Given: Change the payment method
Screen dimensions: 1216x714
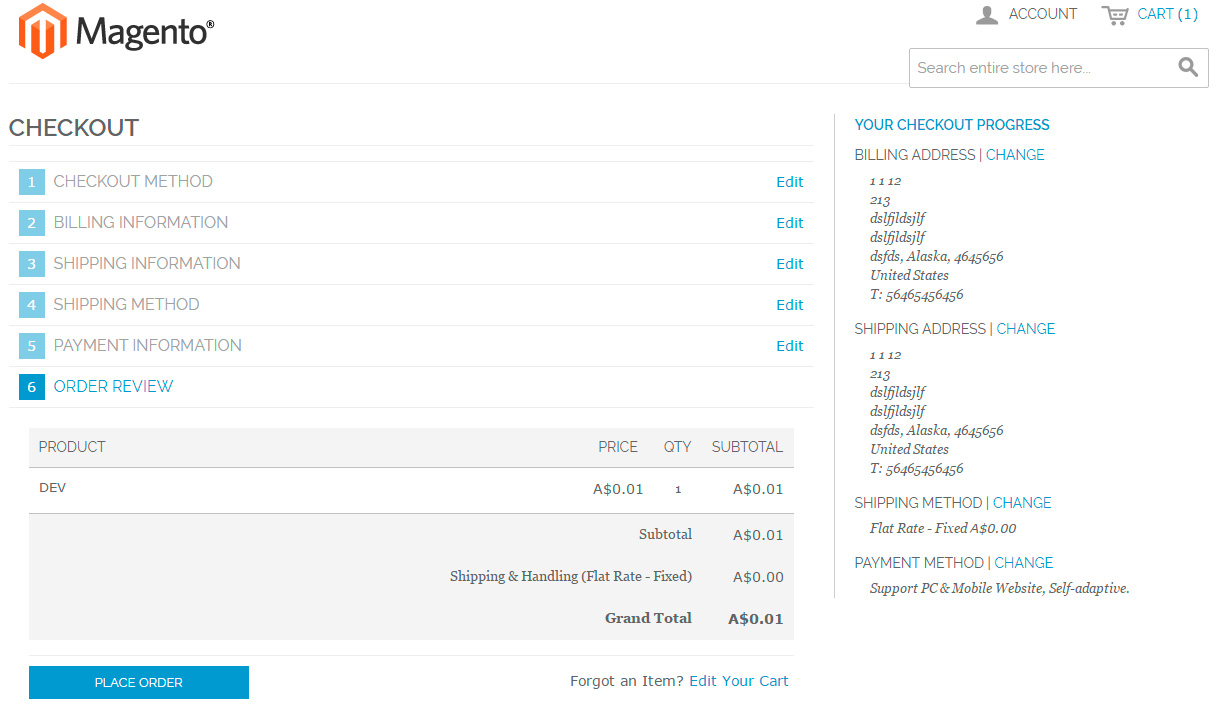Looking at the screenshot, I should [x=1024, y=563].
